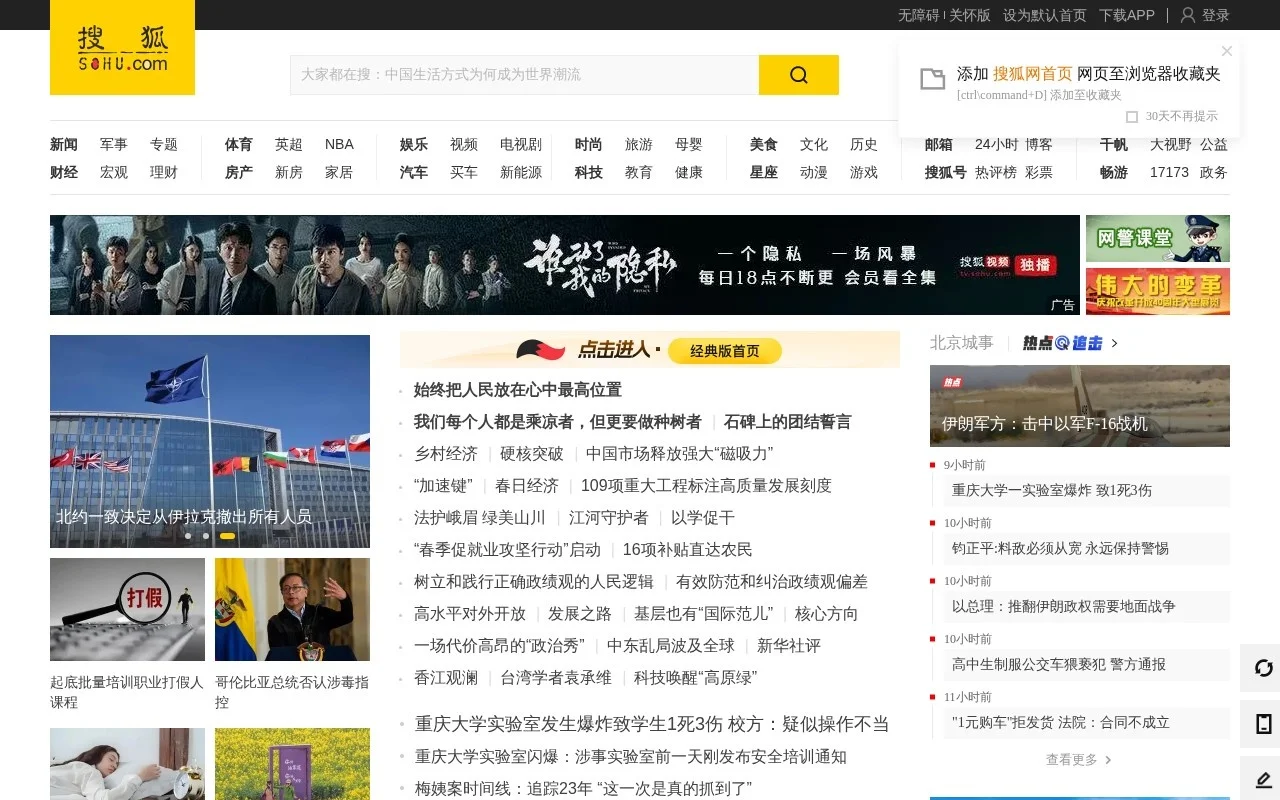This screenshot has height=800, width=1280.
Task: Click the Sohu.com logo
Action: point(121,47)
